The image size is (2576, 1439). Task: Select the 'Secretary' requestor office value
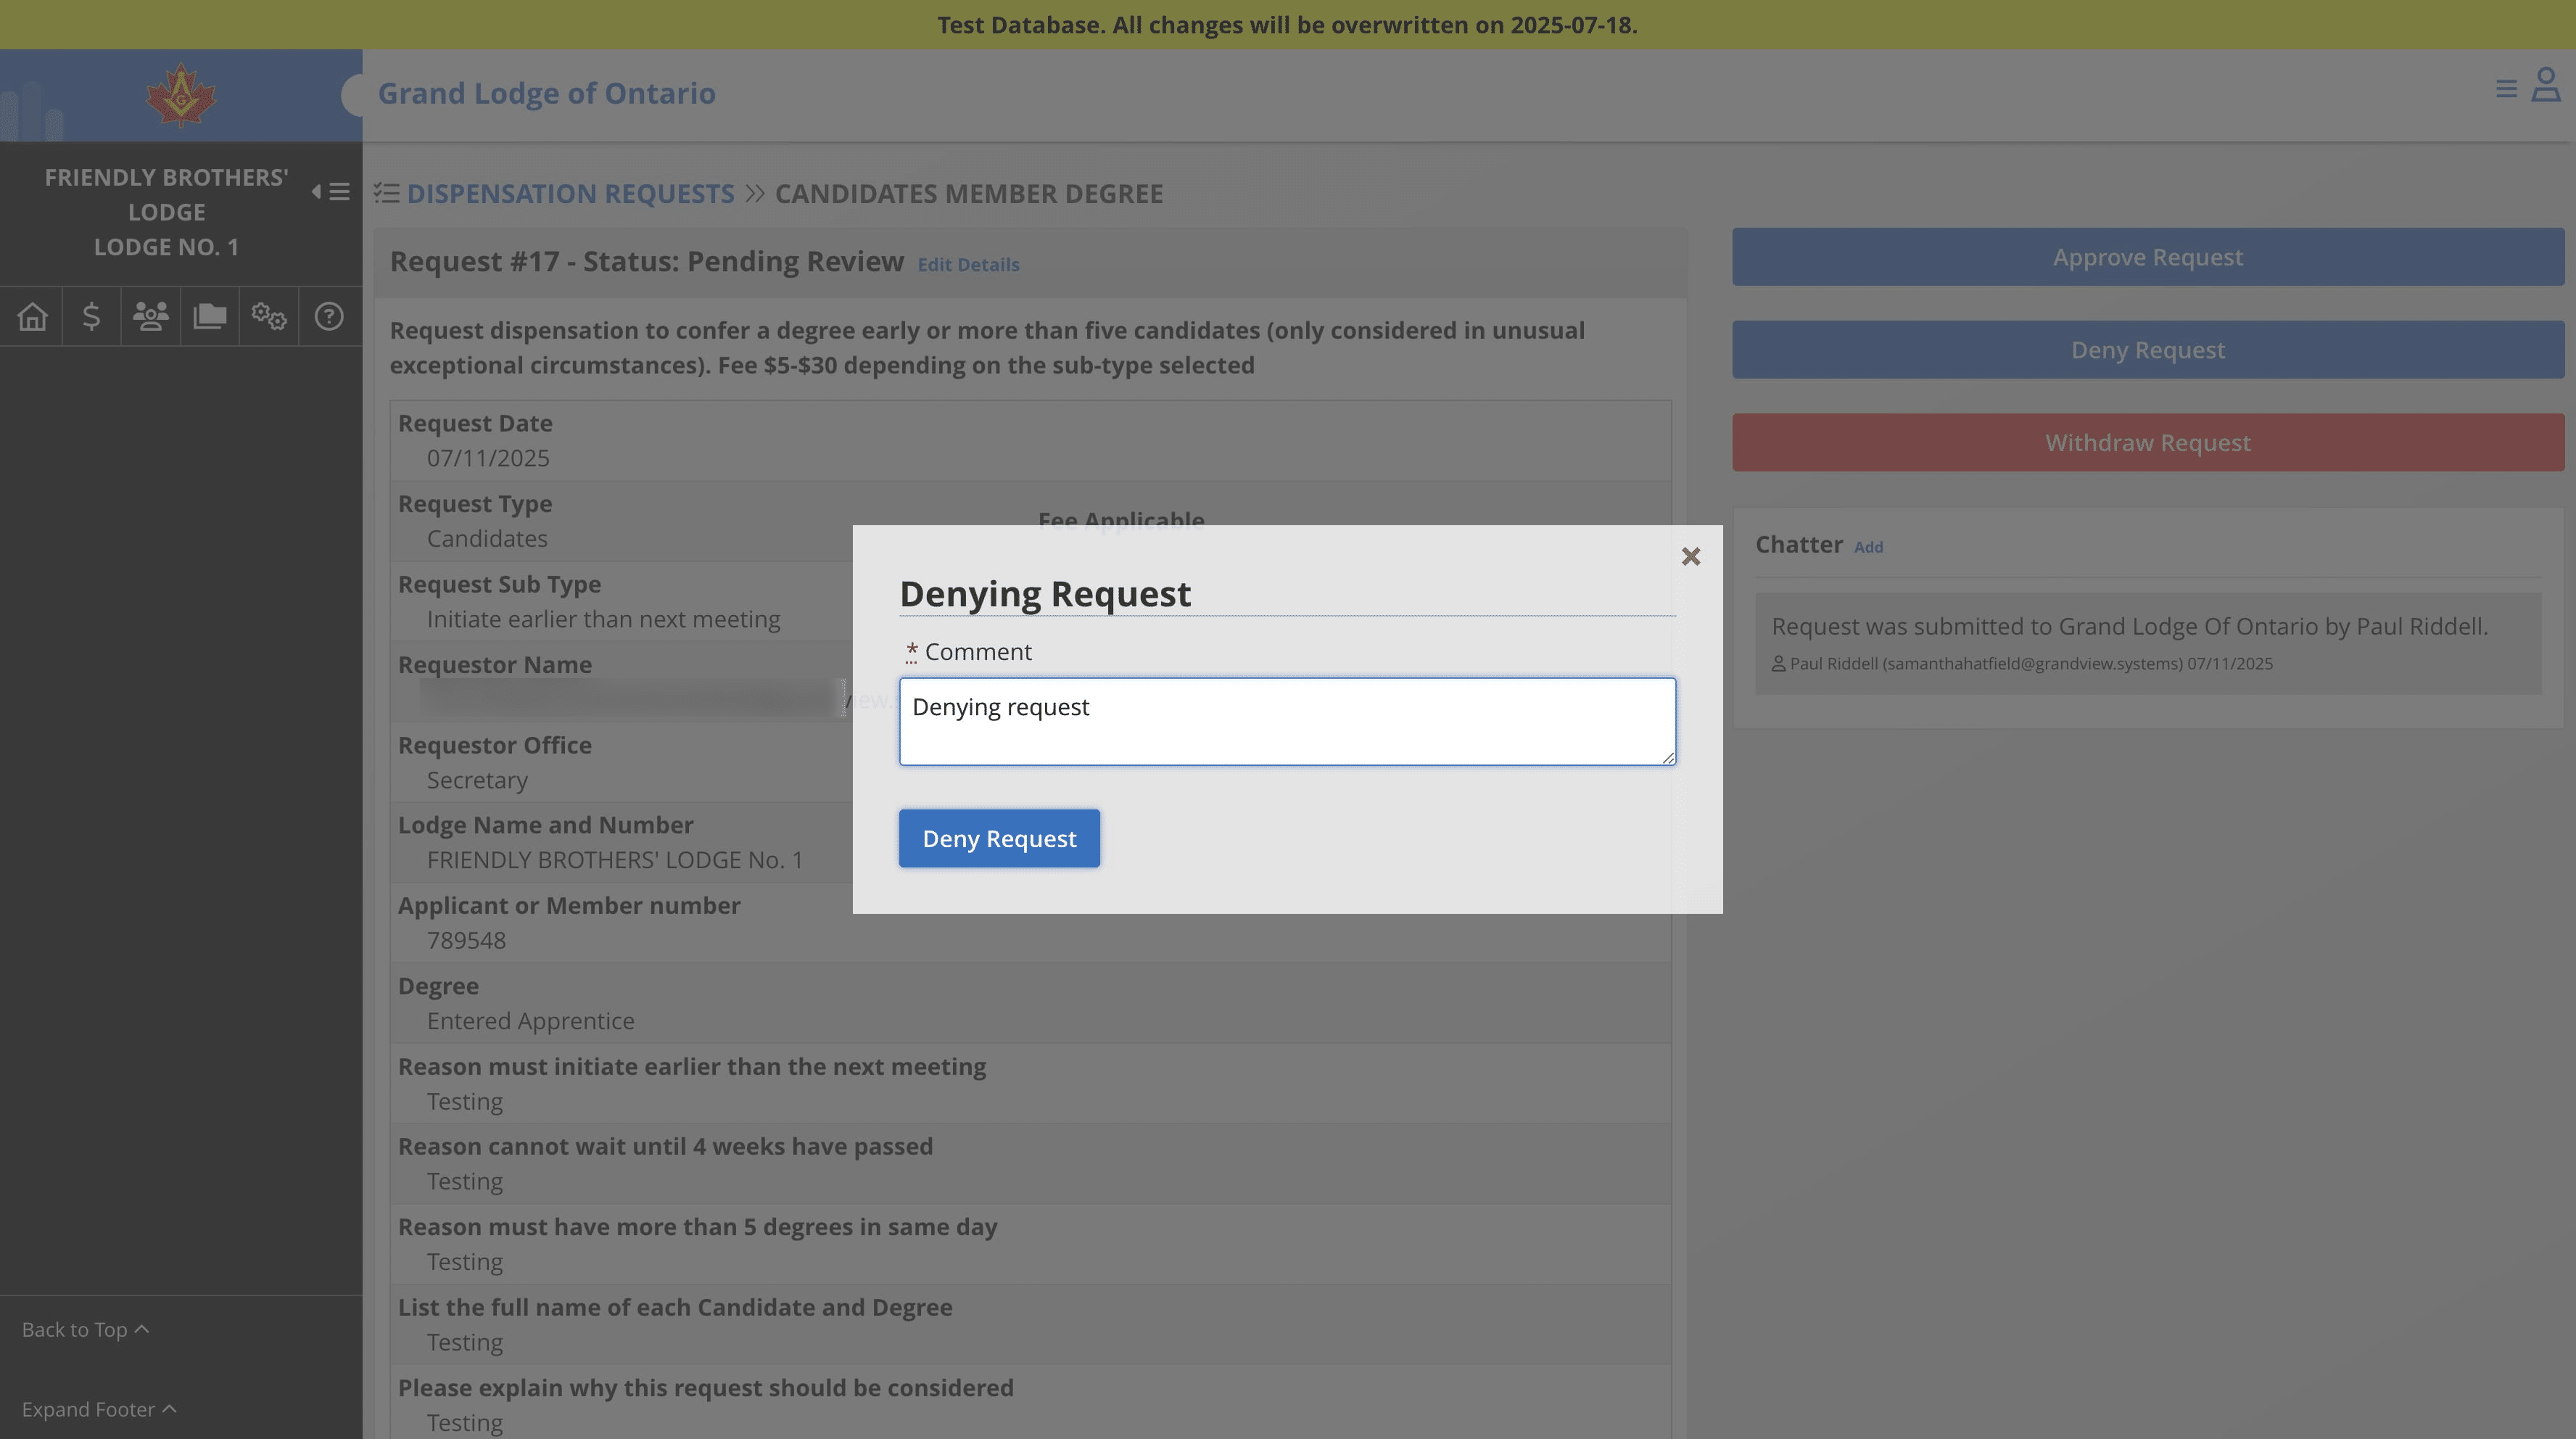[477, 780]
